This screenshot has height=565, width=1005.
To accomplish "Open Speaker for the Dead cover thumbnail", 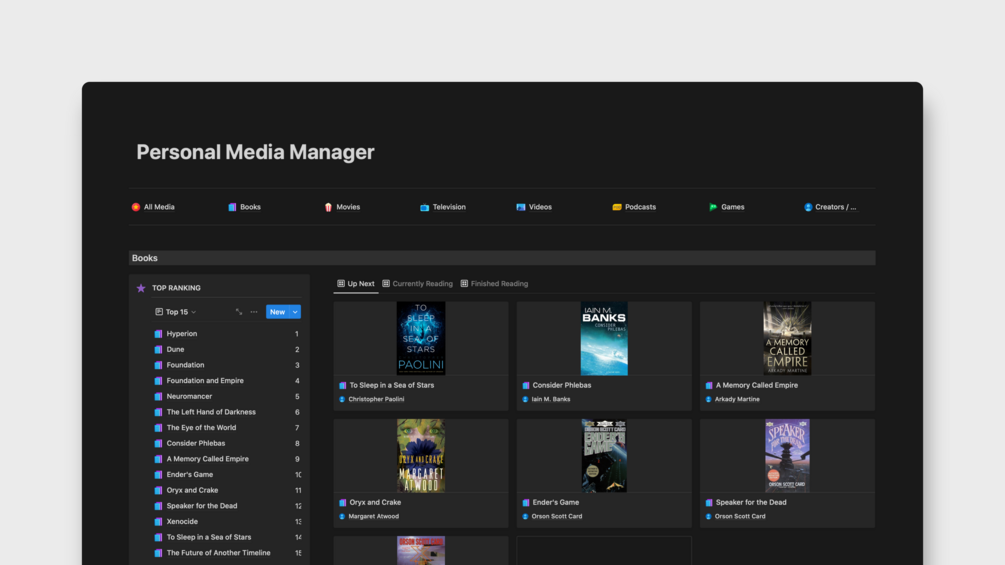I will pyautogui.click(x=787, y=455).
